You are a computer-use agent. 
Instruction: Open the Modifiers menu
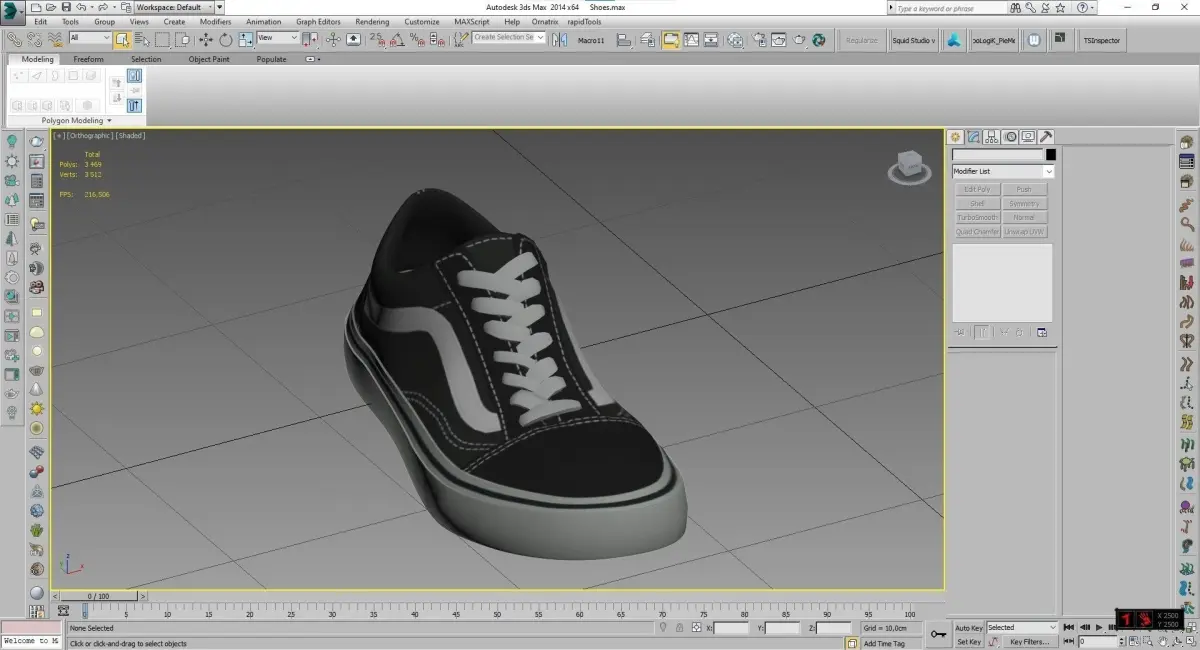[215, 21]
